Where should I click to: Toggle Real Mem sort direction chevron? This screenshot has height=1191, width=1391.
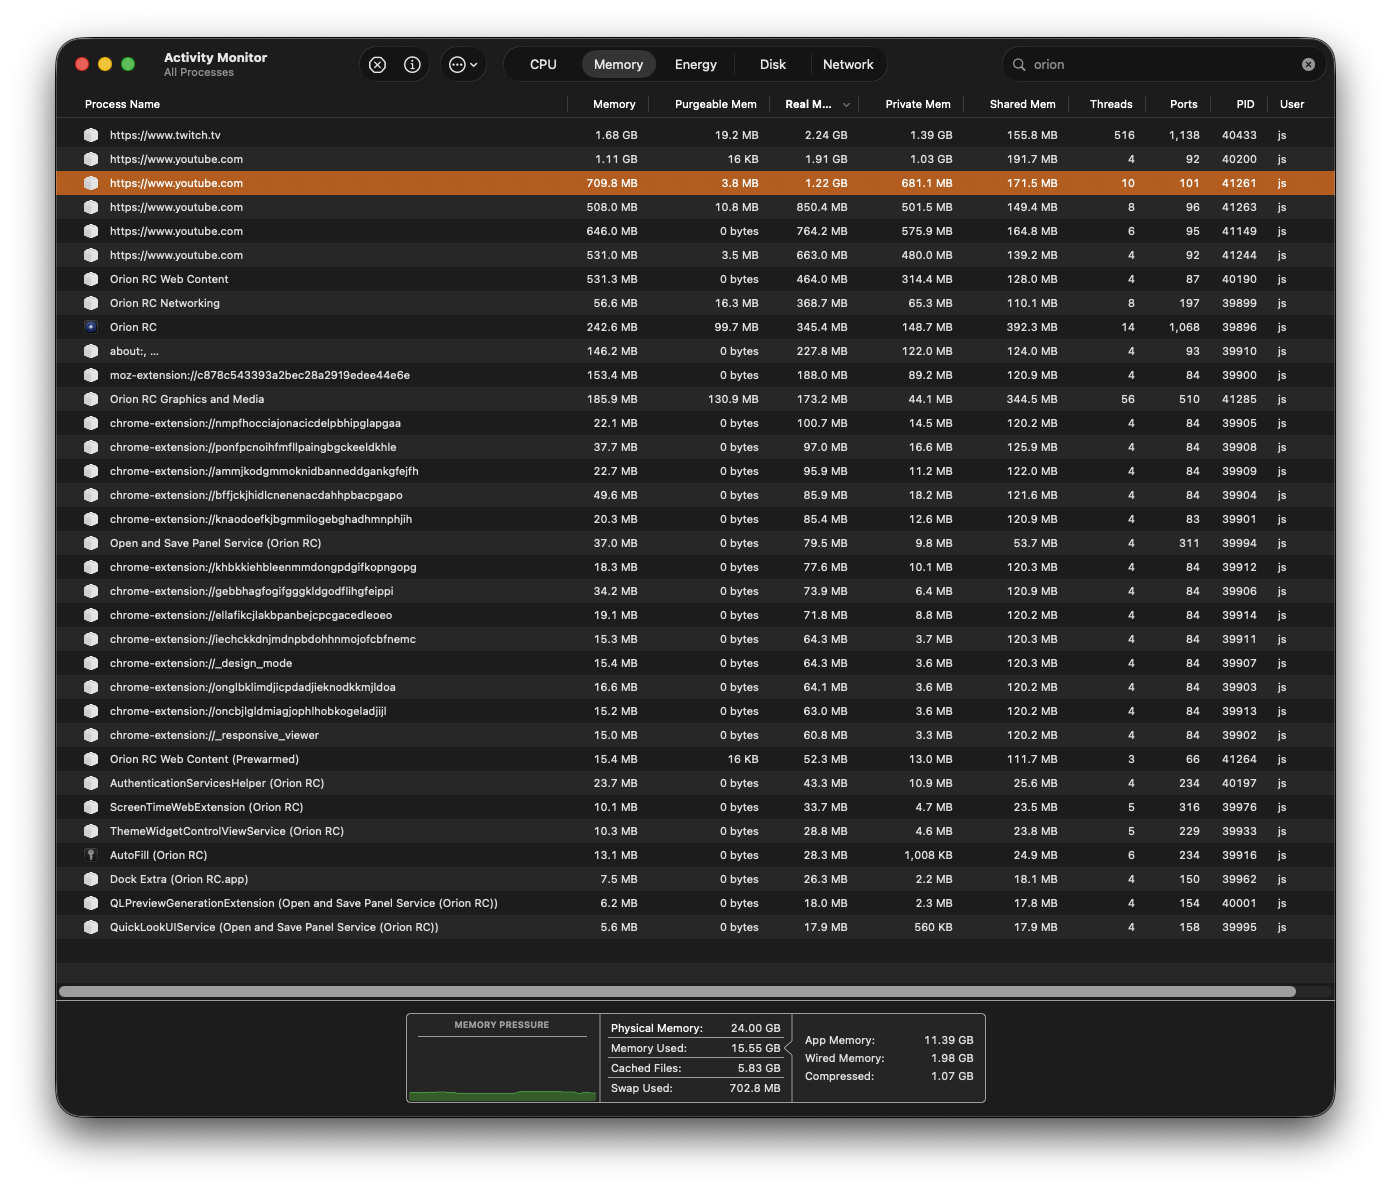[846, 104]
